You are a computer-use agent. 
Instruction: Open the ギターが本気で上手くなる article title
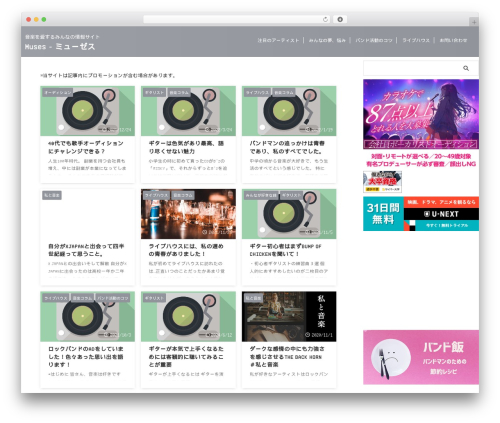186,357
